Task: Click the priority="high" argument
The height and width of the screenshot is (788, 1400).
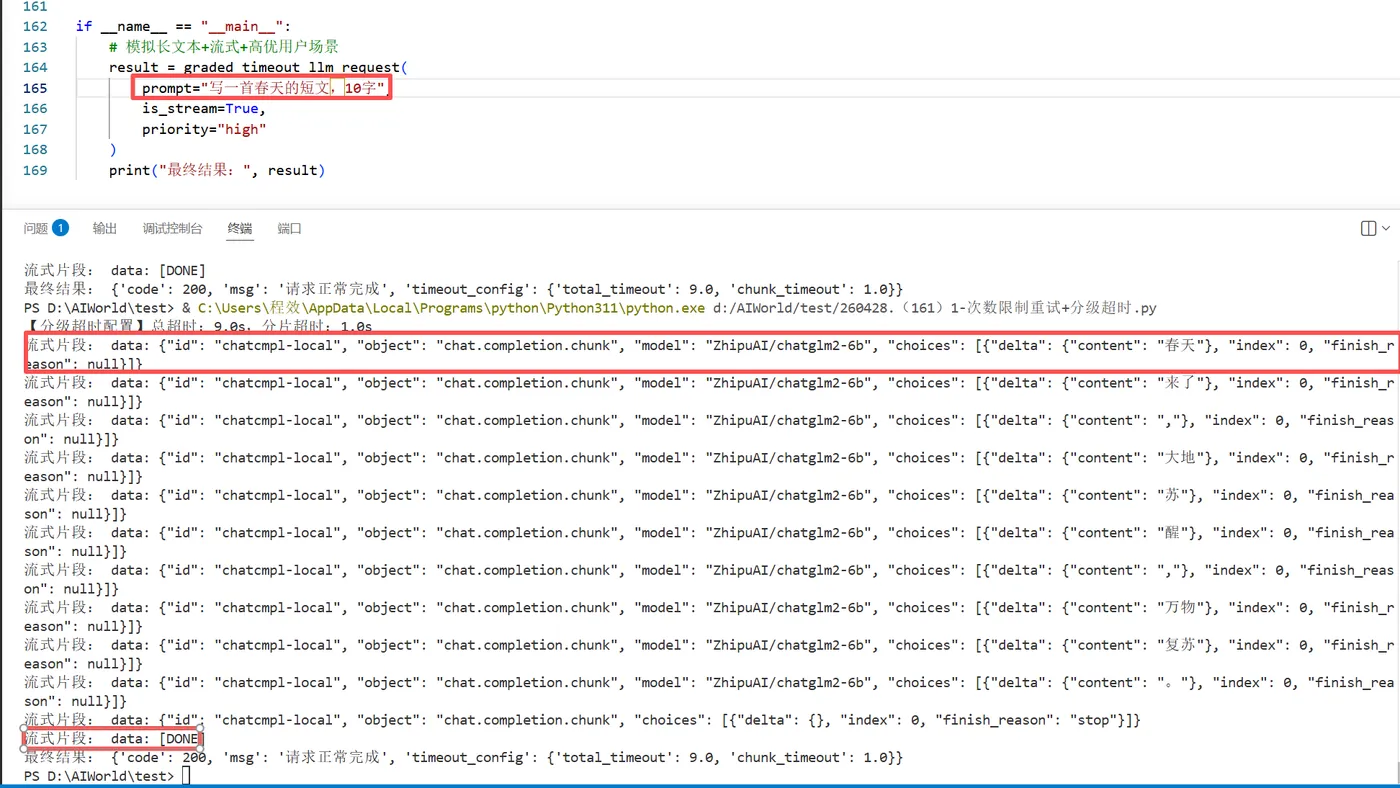Action: click(x=204, y=129)
